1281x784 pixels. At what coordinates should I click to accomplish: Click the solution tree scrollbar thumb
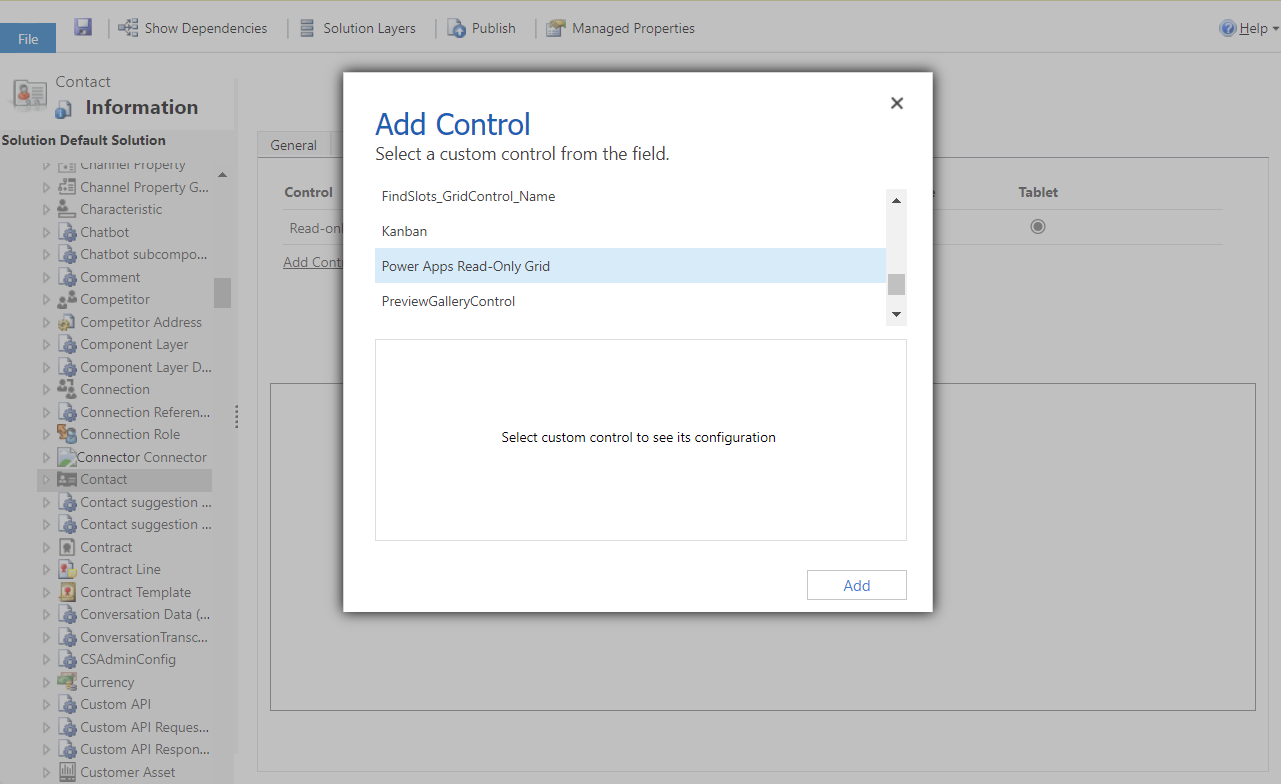coord(222,292)
